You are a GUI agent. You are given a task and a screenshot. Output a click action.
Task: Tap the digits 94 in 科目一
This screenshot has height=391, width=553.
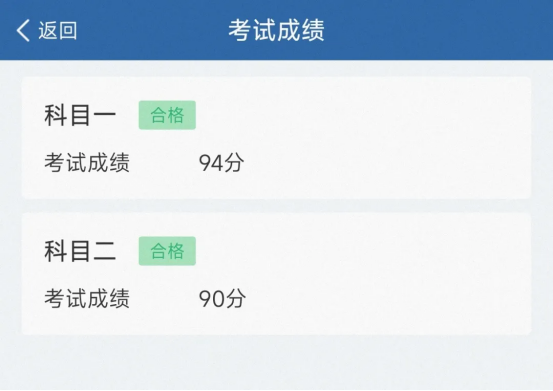[x=211, y=163]
